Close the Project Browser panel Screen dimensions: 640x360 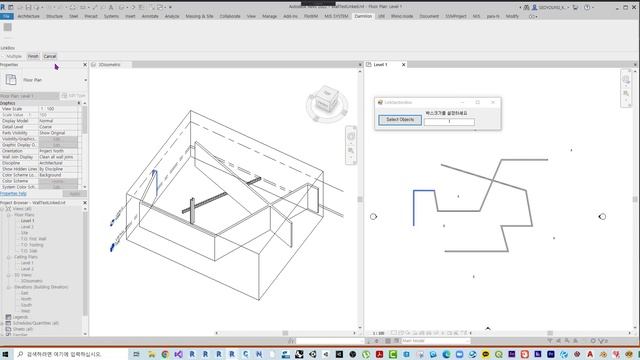coord(85,202)
